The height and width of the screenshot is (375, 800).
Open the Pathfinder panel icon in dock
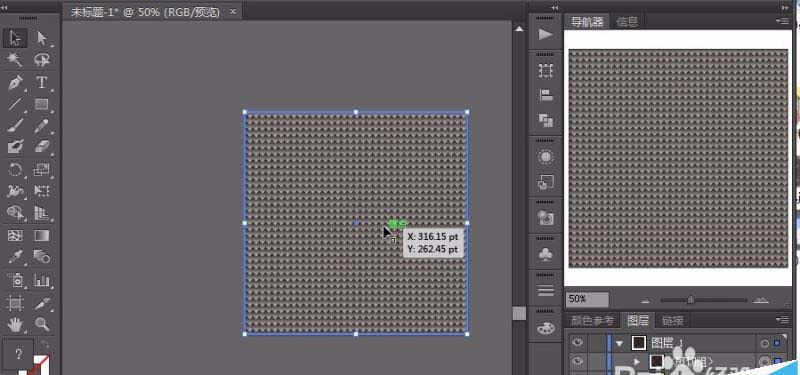(545, 120)
